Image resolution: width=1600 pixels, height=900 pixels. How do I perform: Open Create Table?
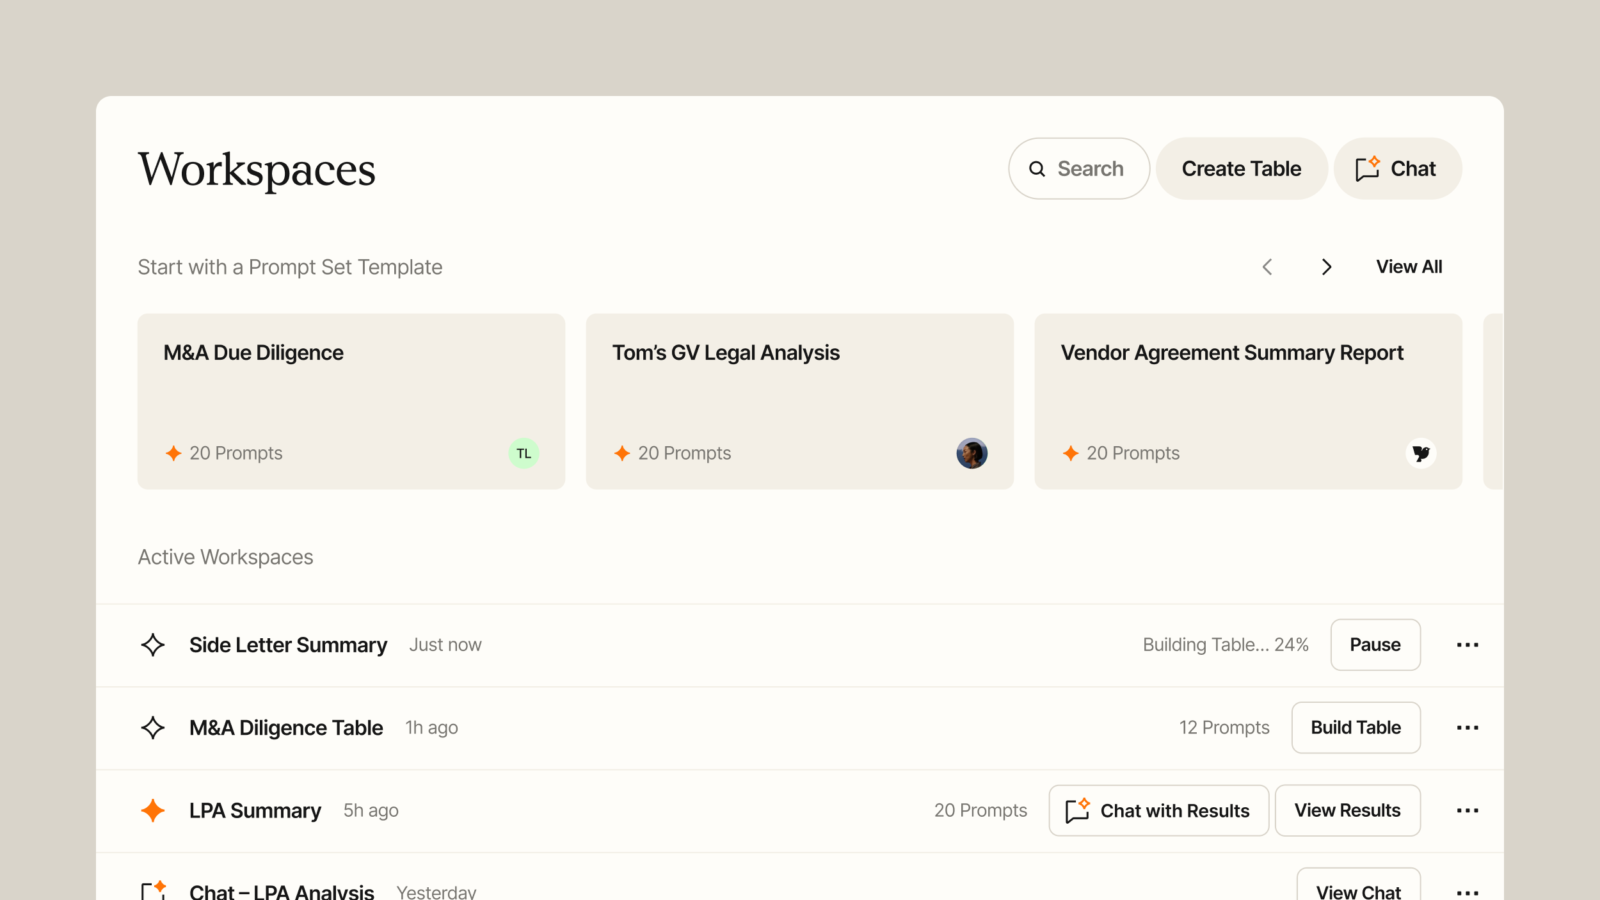point(1241,168)
